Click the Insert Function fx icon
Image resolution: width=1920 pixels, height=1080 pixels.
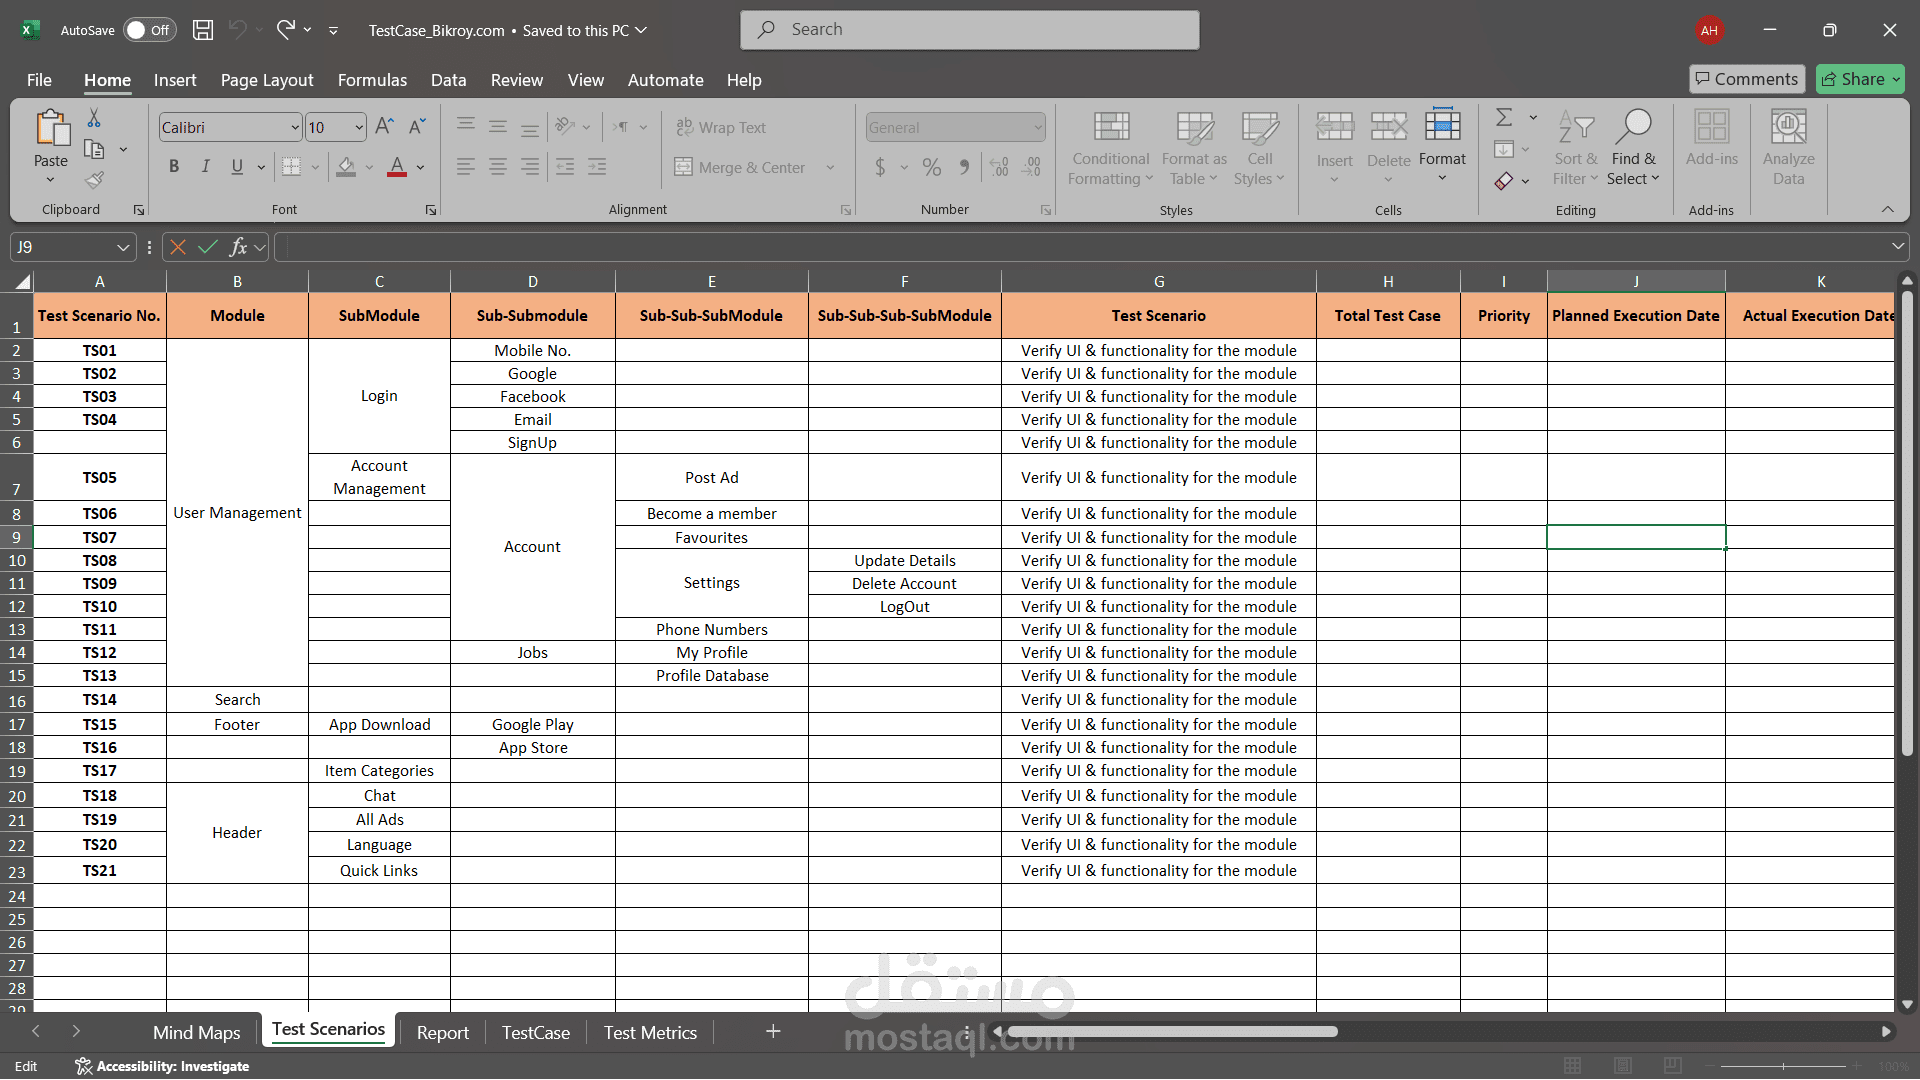tap(238, 247)
